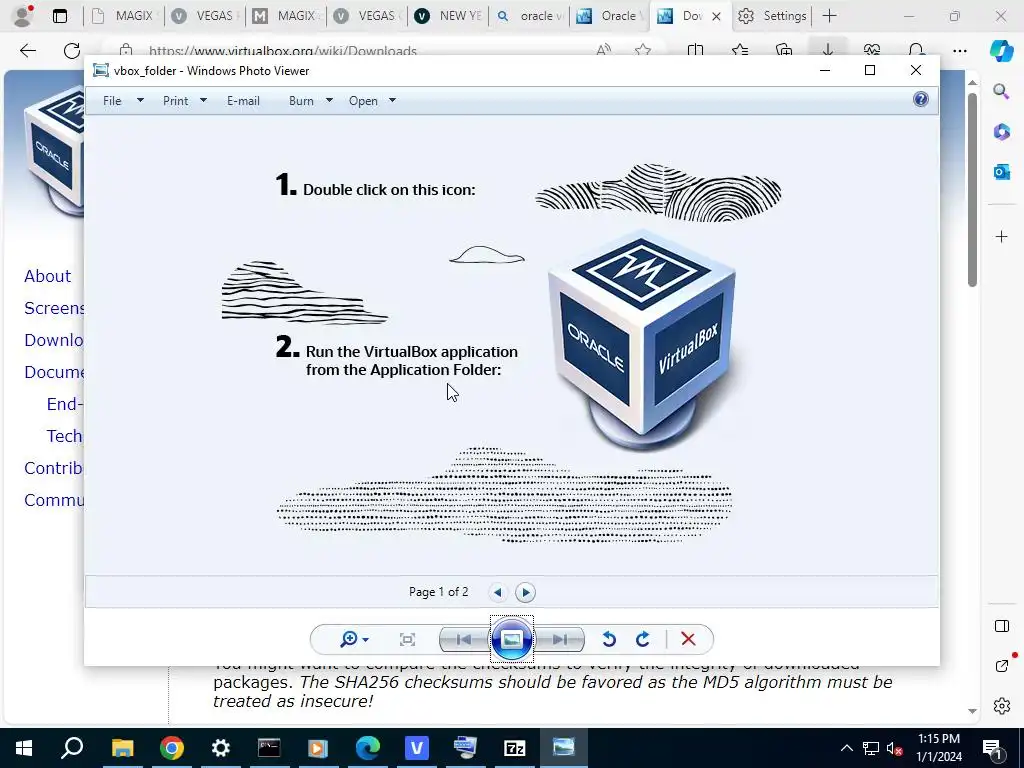The image size is (1024, 768).
Task: Open Edge collections icon
Action: (x=784, y=50)
